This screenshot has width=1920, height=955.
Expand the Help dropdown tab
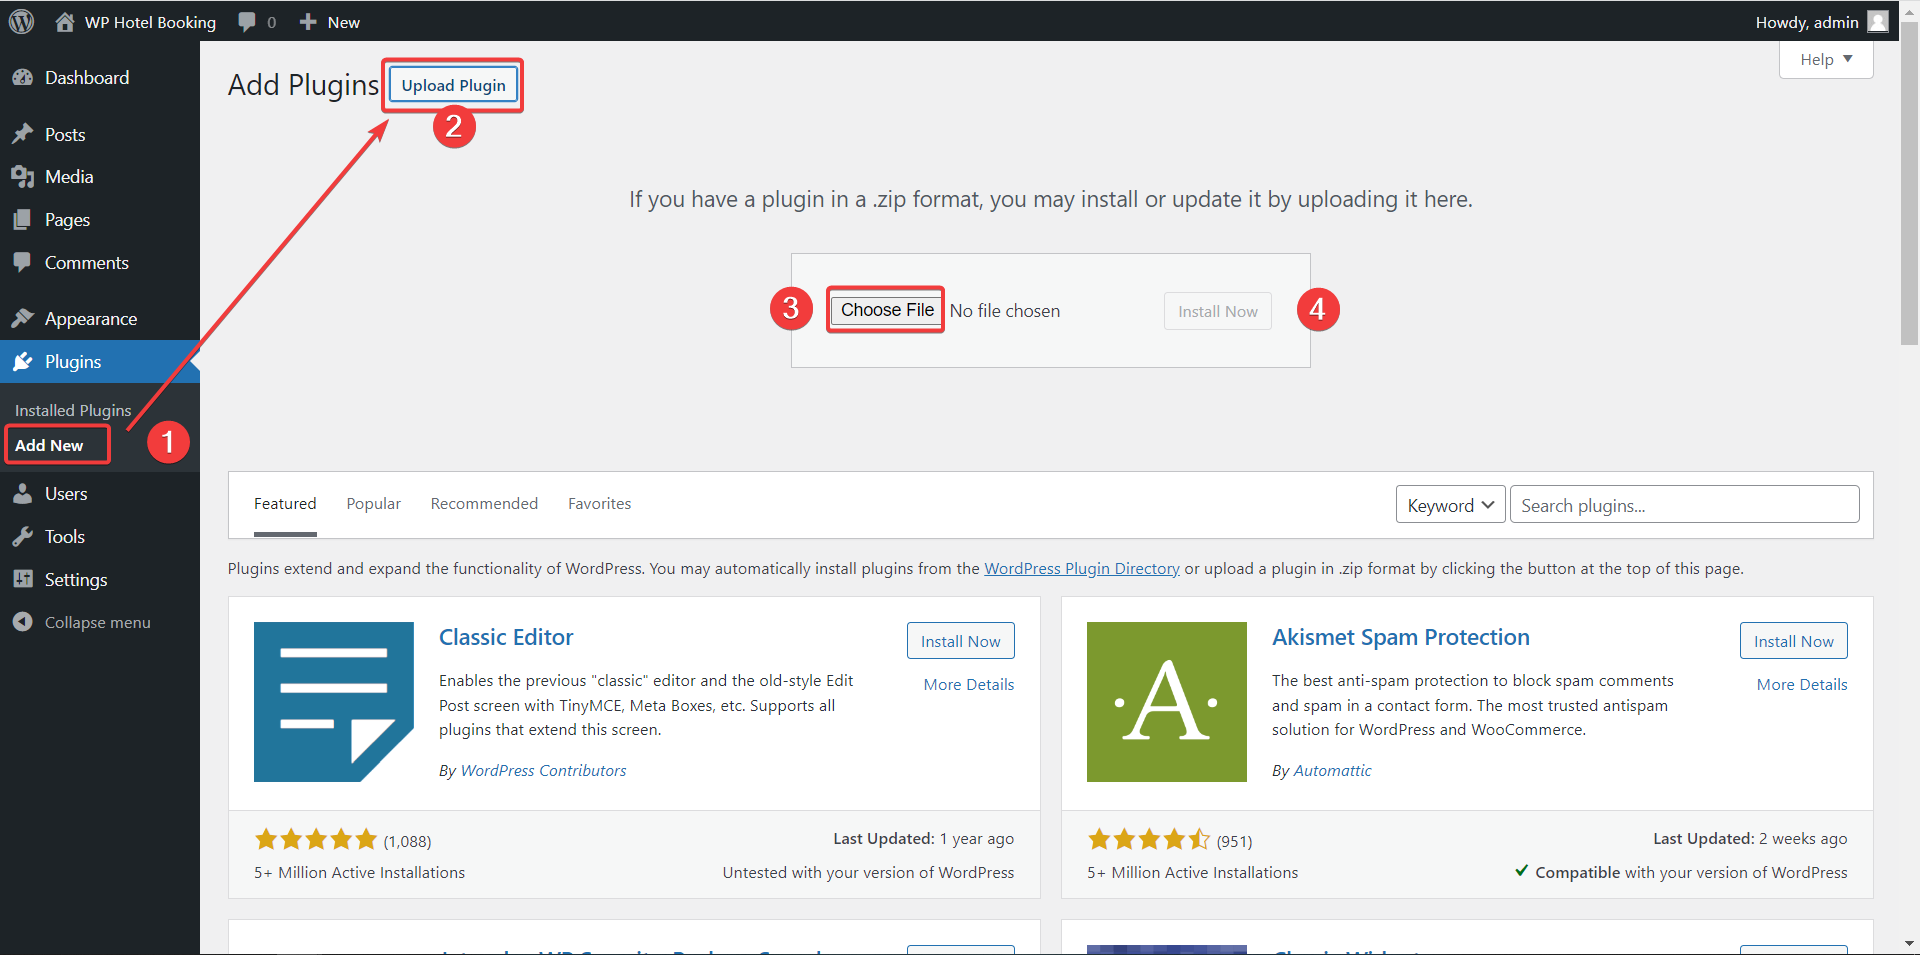point(1826,59)
